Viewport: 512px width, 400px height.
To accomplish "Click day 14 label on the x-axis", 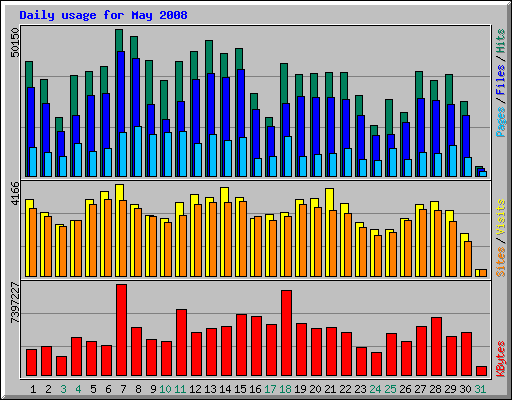I will 225,389.
